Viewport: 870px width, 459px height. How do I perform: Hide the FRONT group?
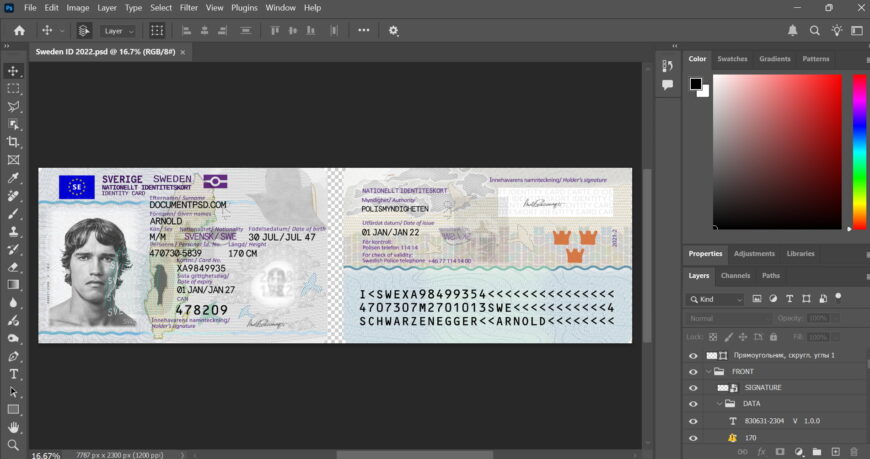point(693,372)
